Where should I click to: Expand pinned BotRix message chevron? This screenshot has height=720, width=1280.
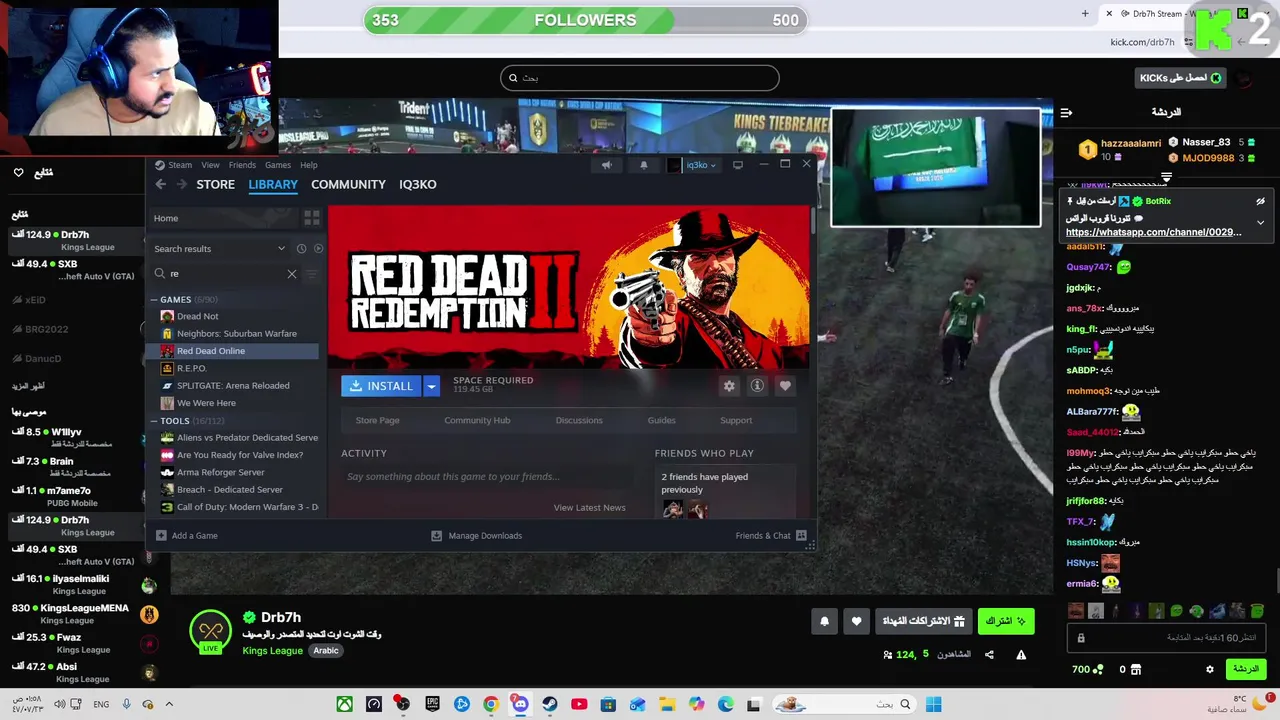[1260, 222]
